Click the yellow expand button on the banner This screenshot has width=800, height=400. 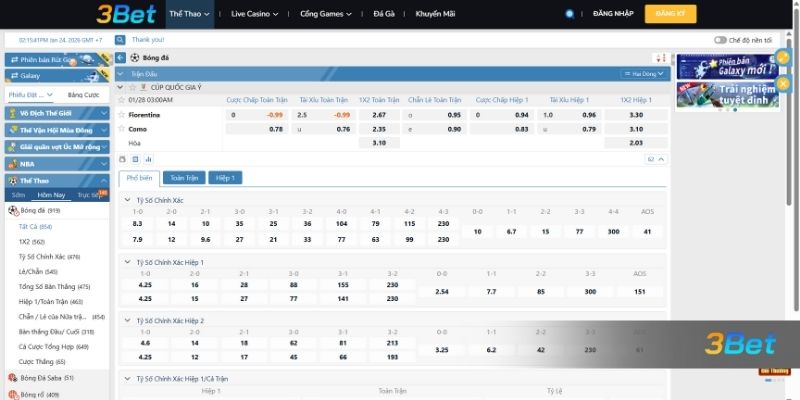pyautogui.click(x=783, y=57)
